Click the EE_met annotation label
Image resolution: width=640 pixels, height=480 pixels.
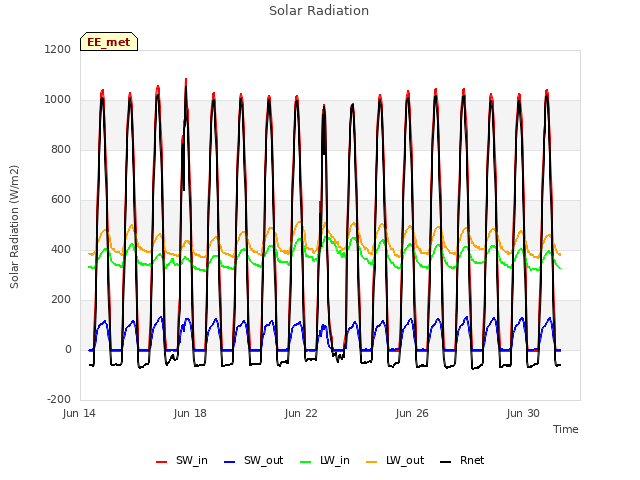point(109,42)
